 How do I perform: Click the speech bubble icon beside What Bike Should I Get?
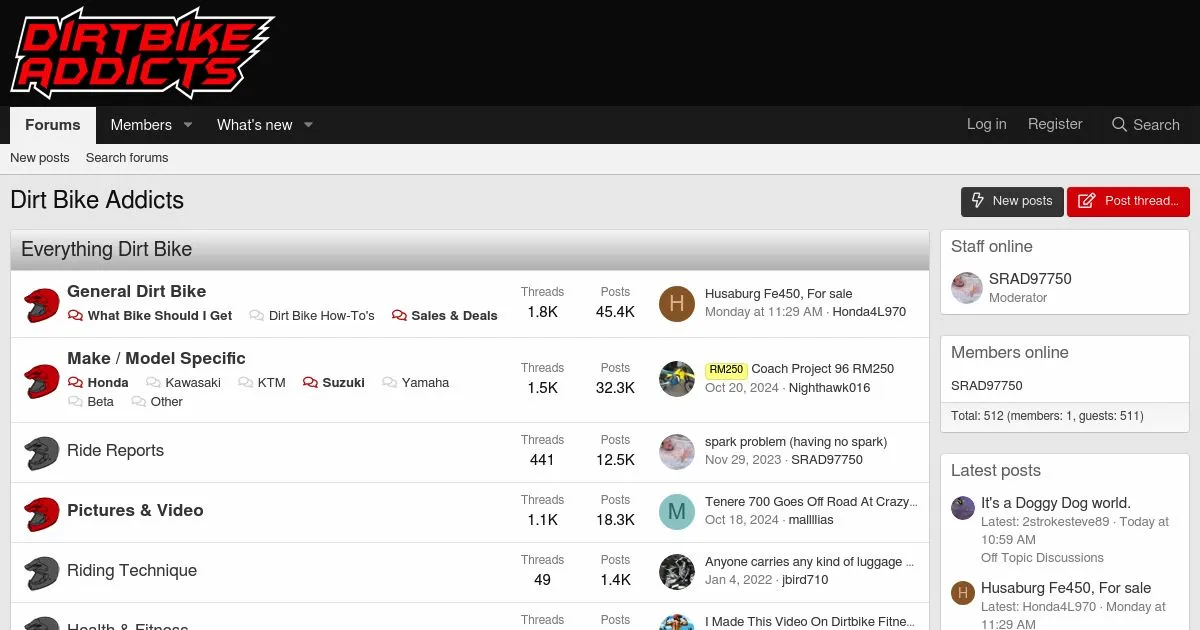(75, 315)
